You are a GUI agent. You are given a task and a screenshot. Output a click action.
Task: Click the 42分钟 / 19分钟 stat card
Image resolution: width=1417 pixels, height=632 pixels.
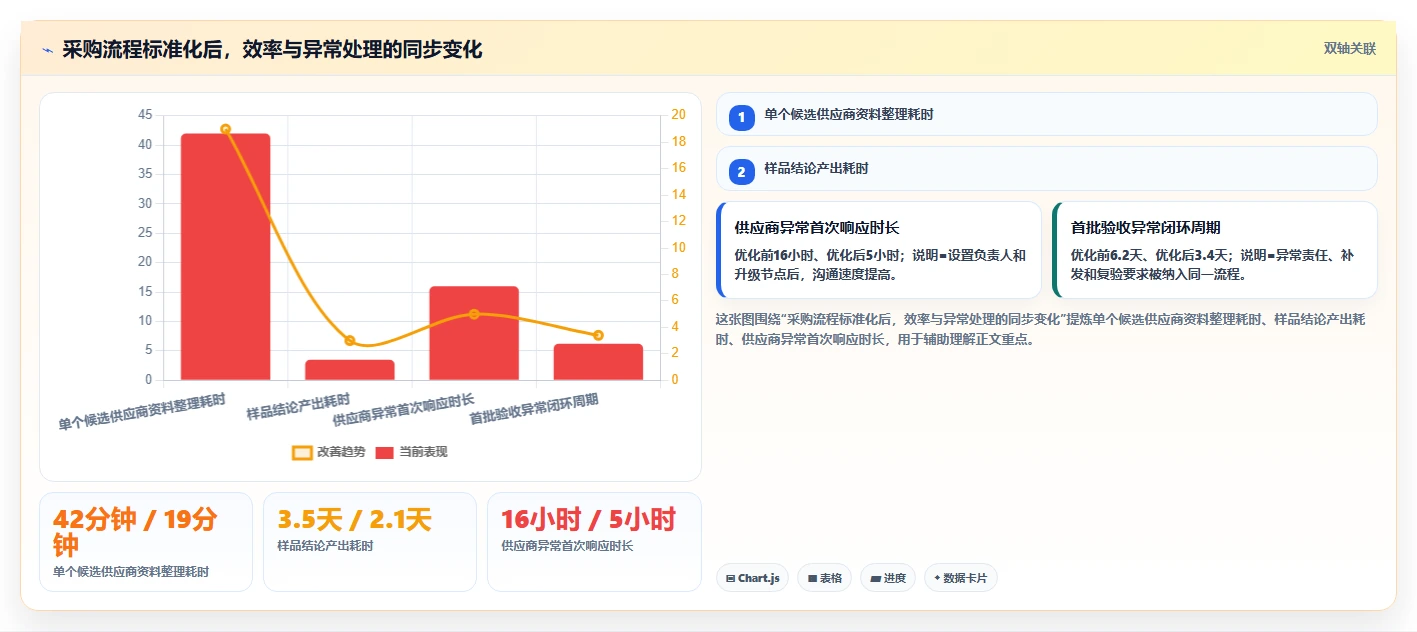(x=146, y=542)
